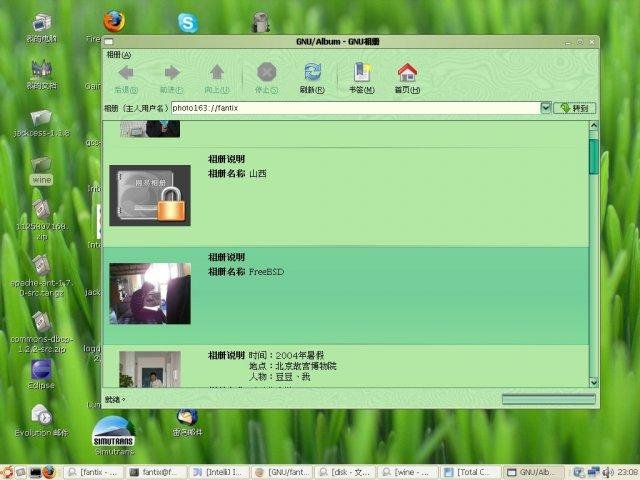The image size is (640, 480).
Task: Refresh the album list with 刷新 icon
Action: [x=312, y=72]
